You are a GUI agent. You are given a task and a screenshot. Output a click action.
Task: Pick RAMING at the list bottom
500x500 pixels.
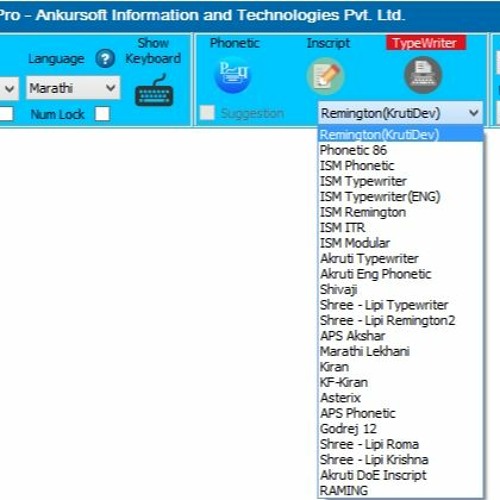[401, 491]
